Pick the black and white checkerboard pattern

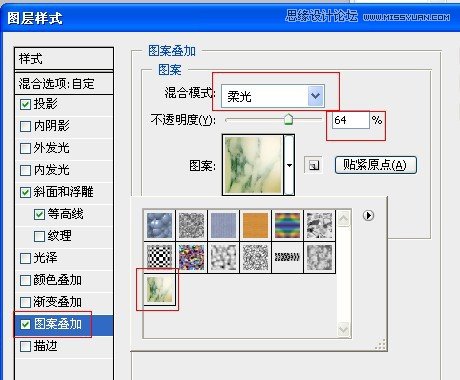159,257
